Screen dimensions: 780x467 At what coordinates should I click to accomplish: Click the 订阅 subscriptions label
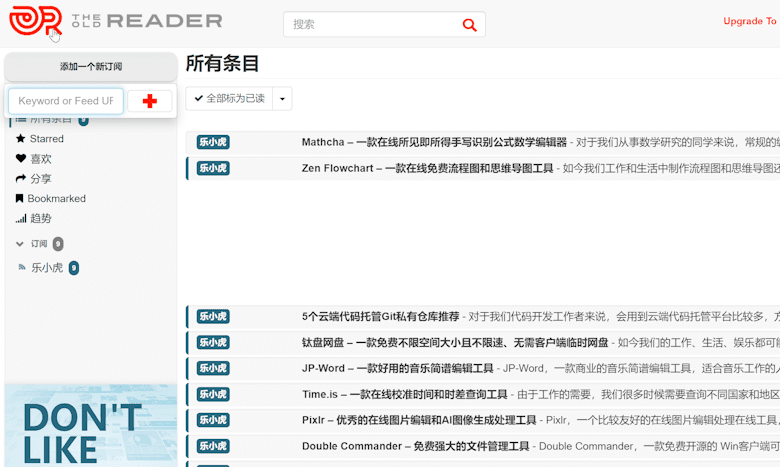pyautogui.click(x=39, y=244)
